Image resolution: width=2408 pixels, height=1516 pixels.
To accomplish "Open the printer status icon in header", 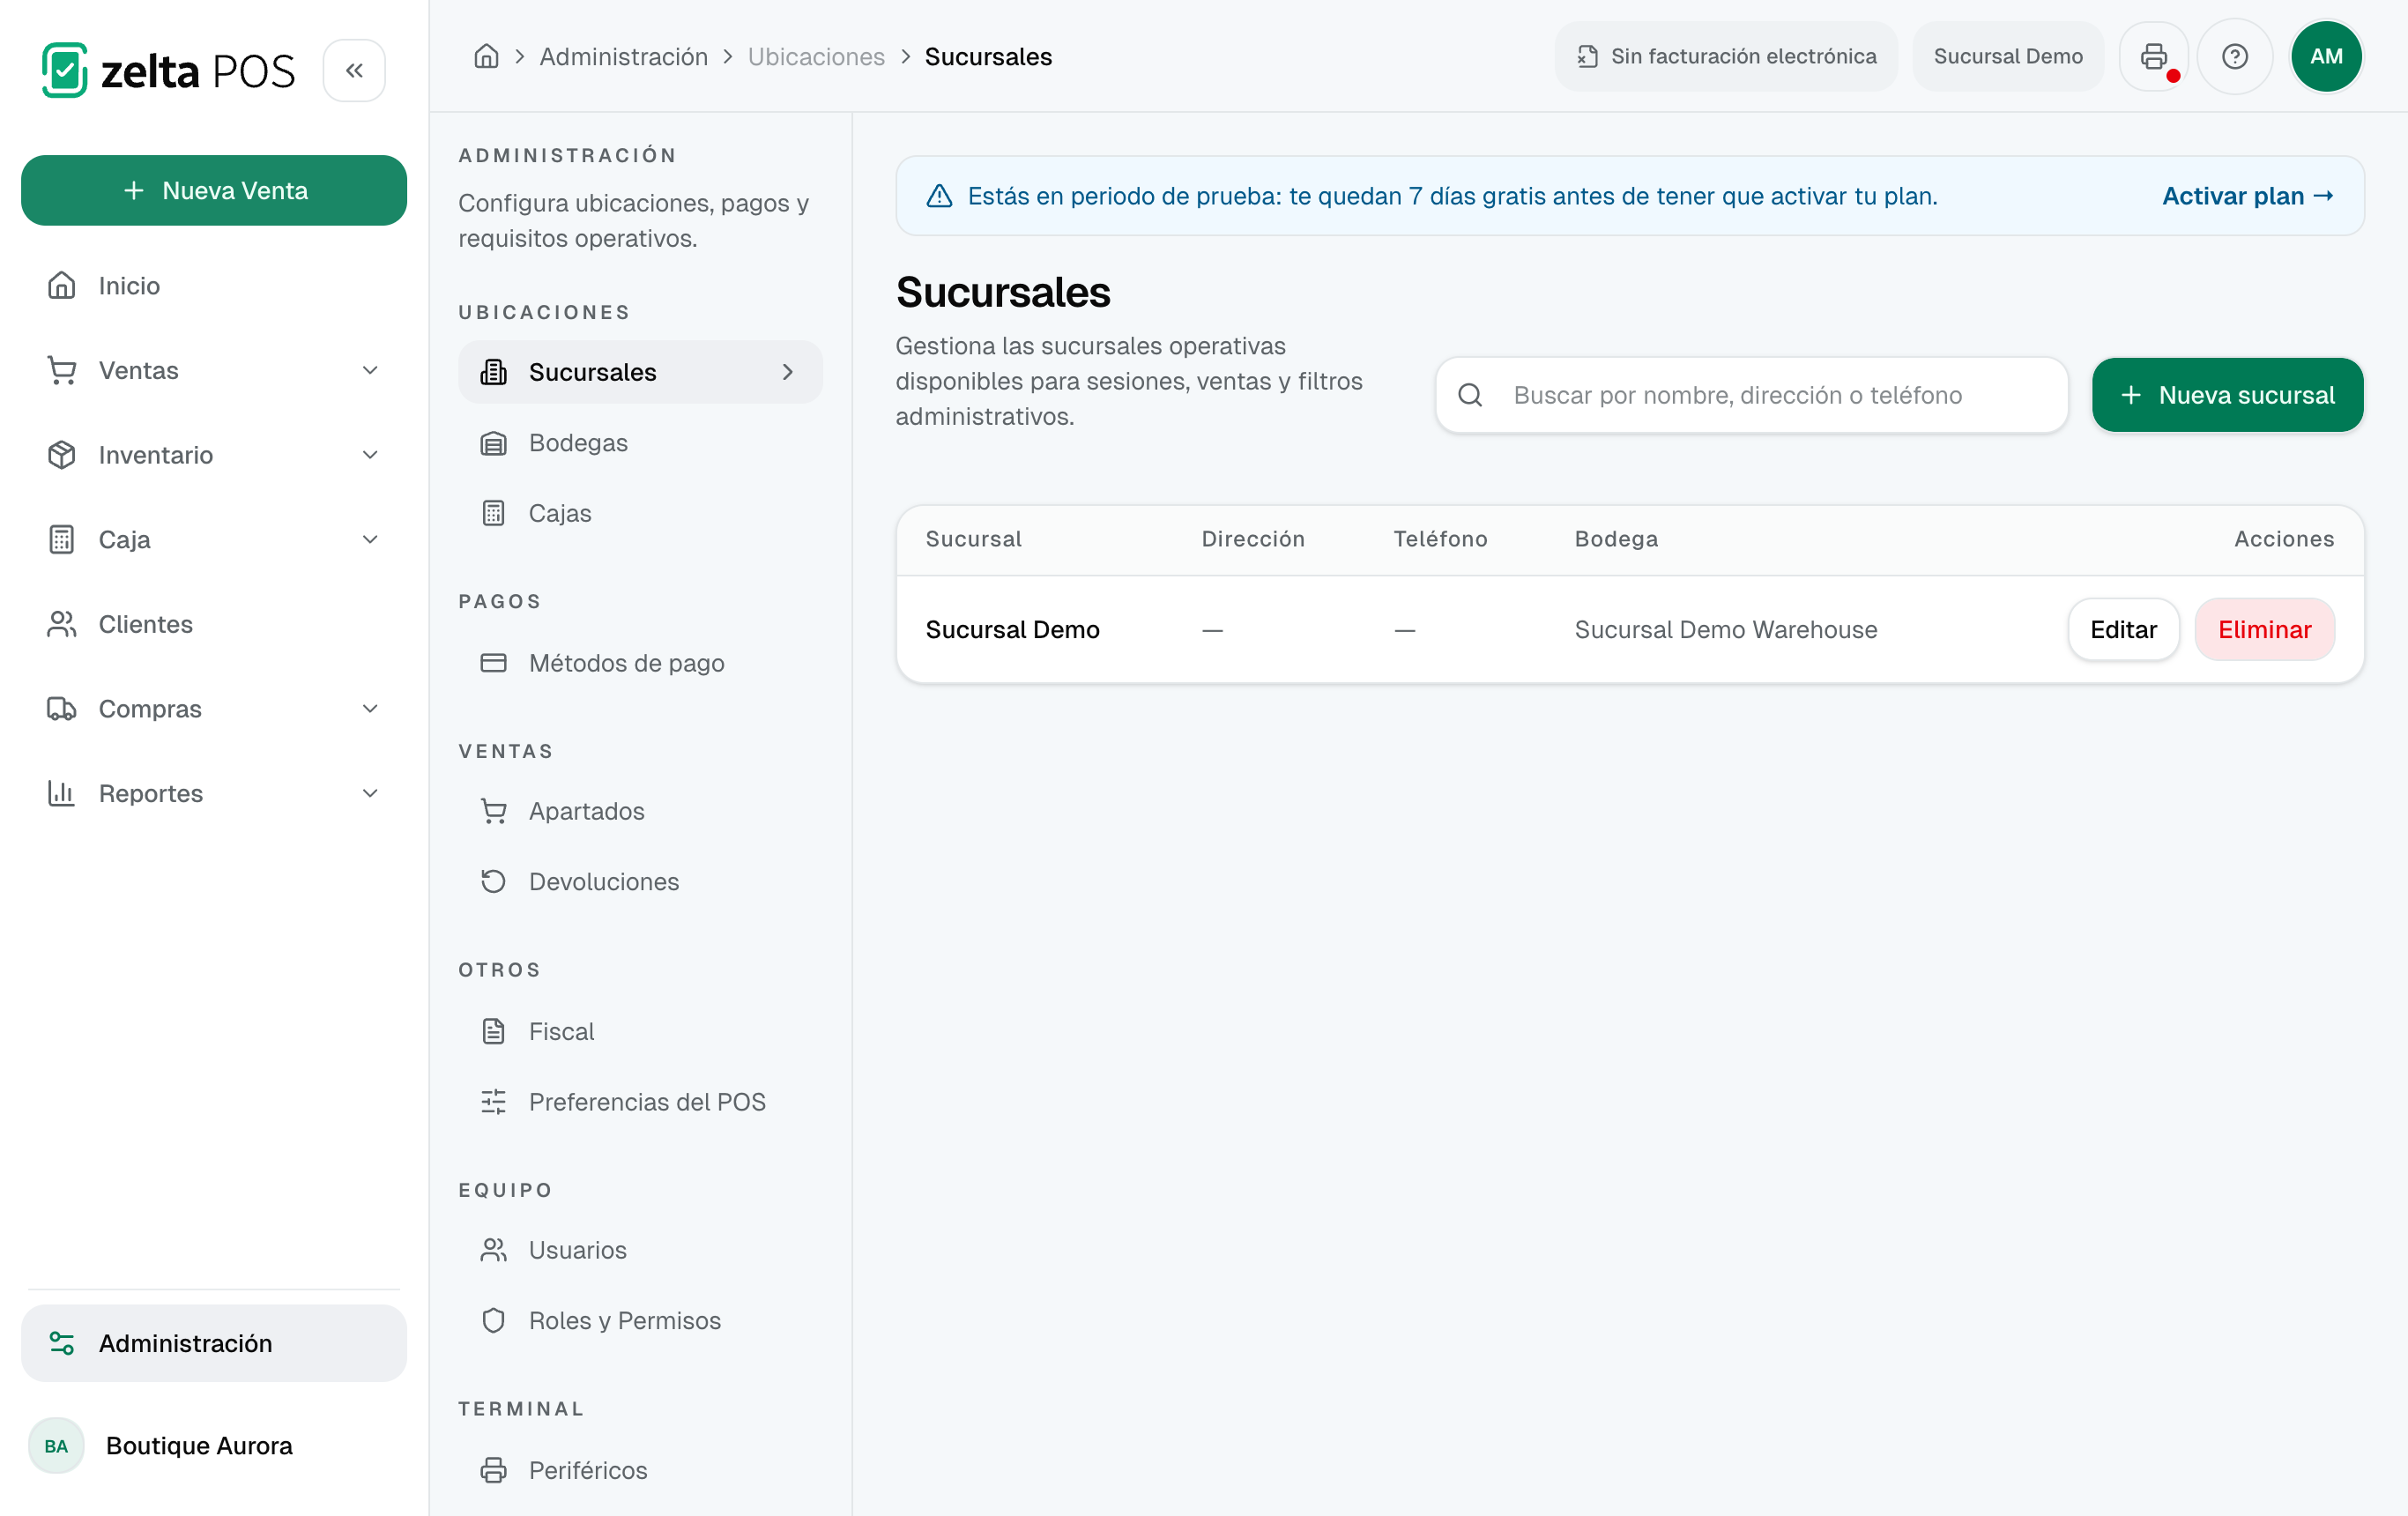I will (2154, 56).
